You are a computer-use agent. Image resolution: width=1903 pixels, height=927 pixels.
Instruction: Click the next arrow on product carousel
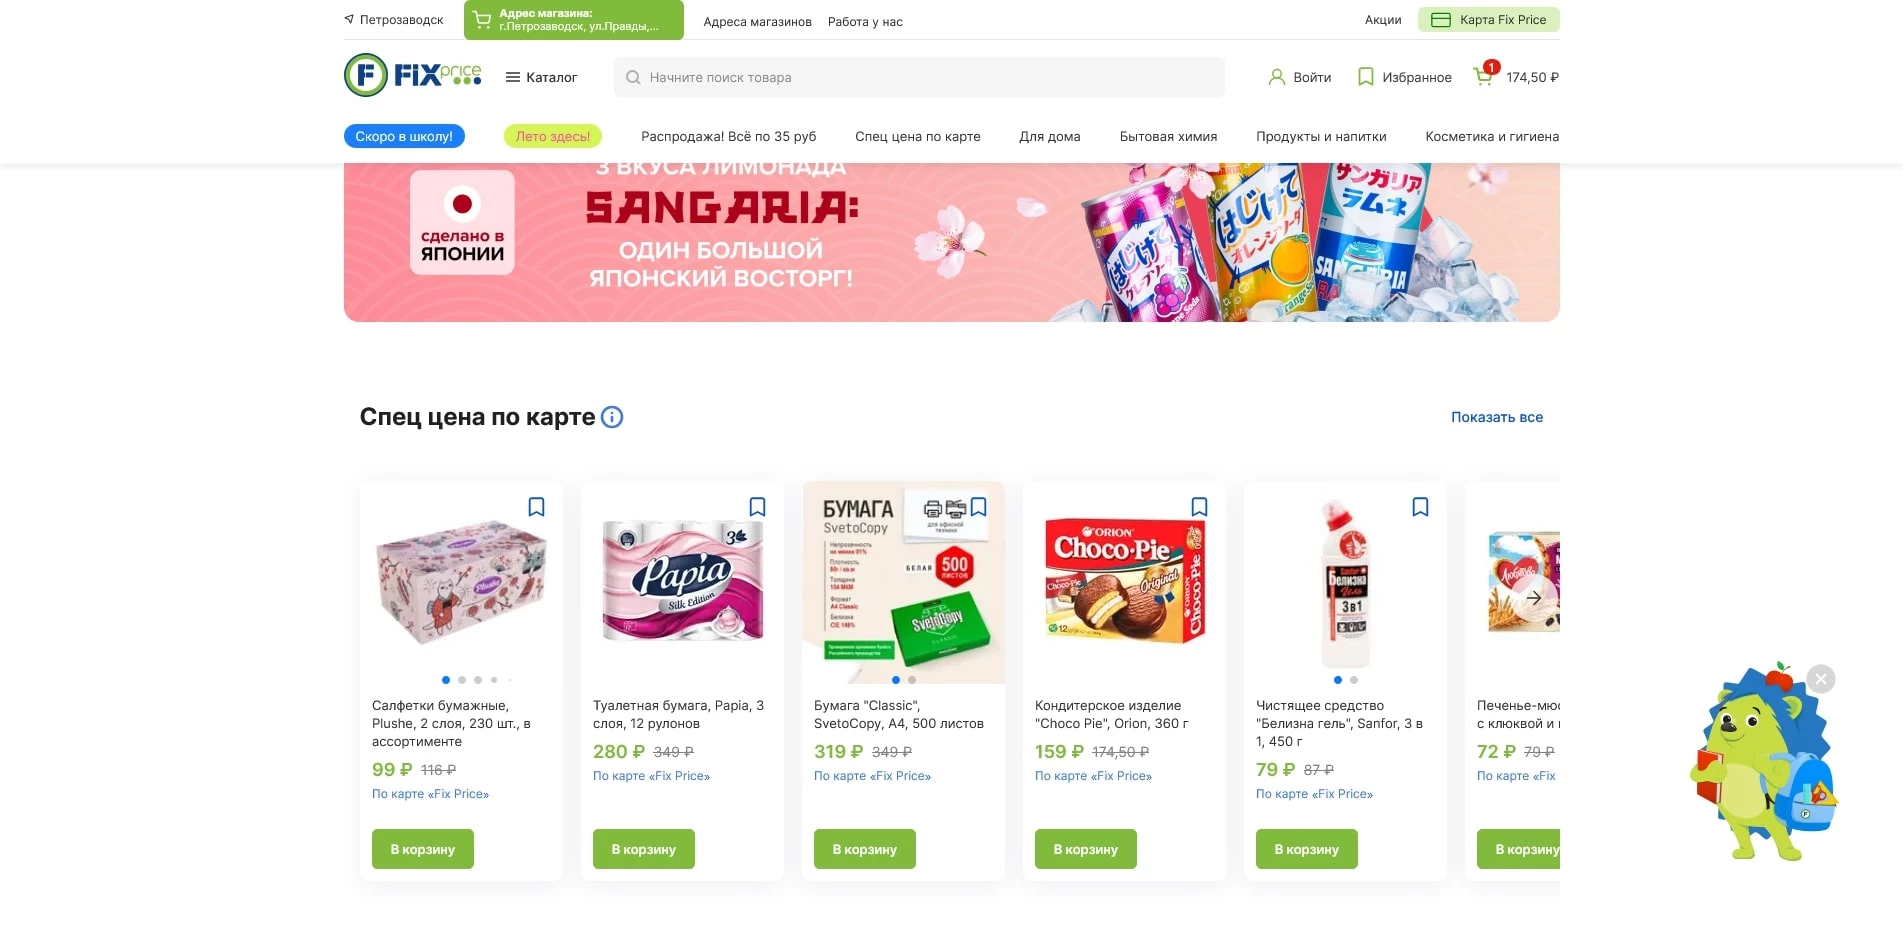click(x=1534, y=598)
